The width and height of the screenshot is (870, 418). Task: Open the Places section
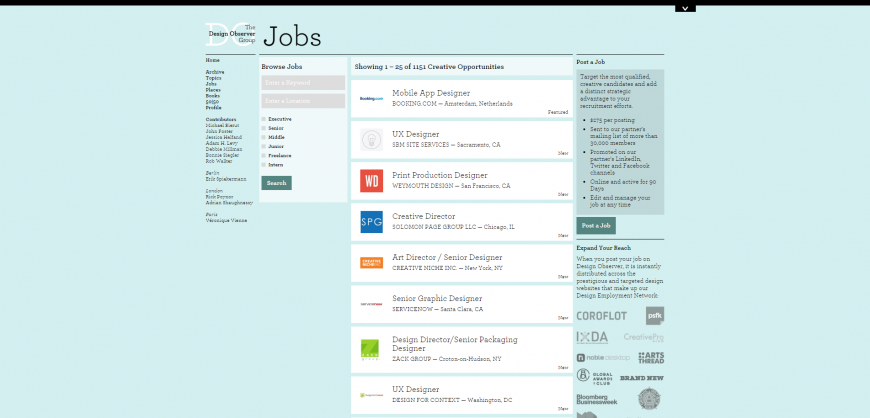click(213, 90)
